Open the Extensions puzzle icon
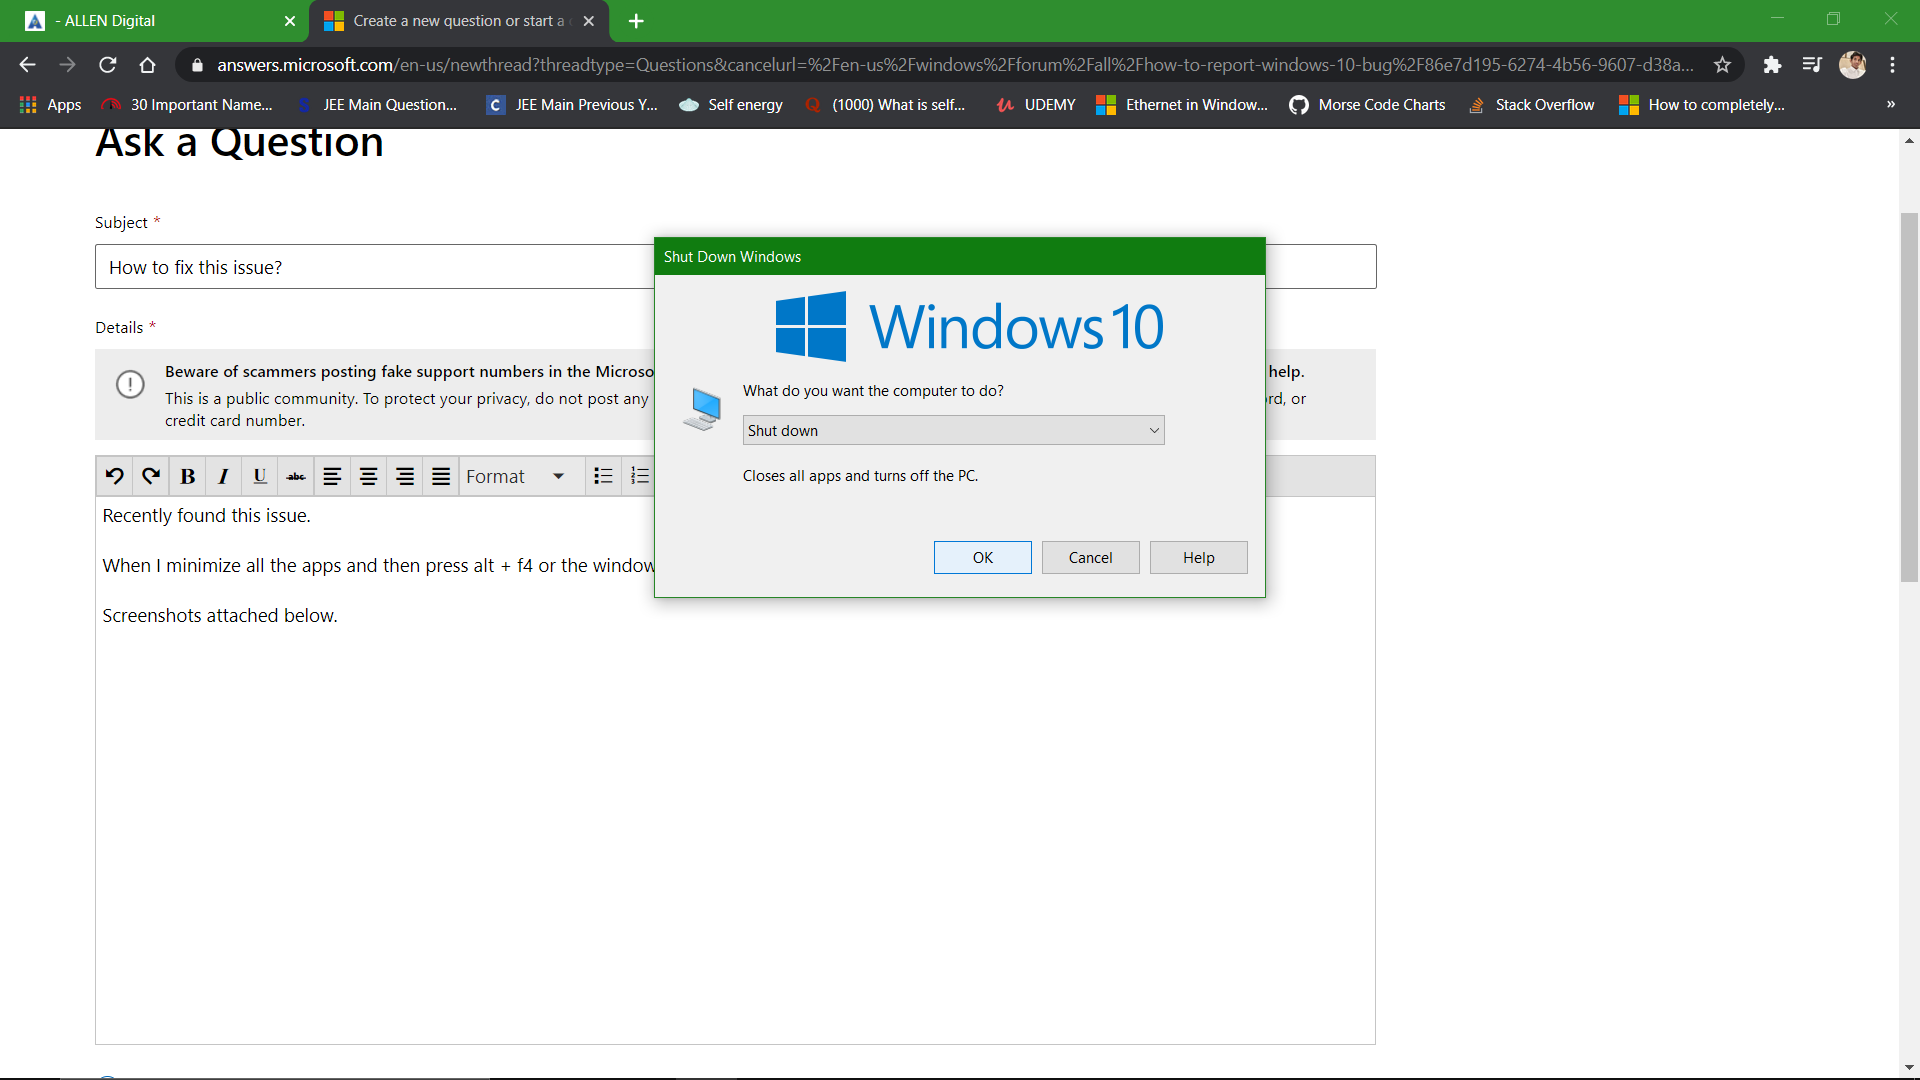 1772,65
